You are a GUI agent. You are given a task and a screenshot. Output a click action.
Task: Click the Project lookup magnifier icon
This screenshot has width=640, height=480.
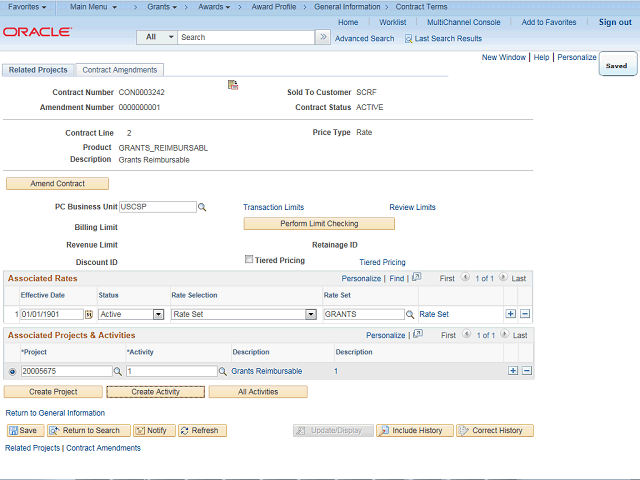[117, 371]
